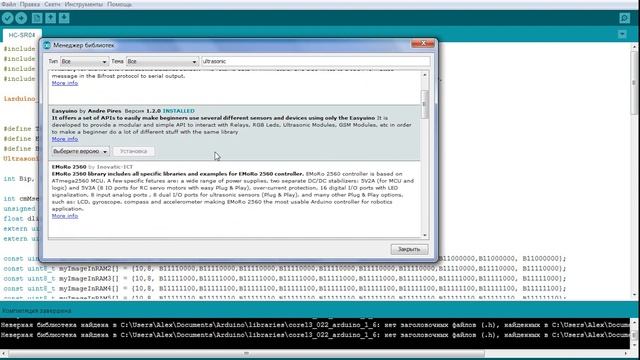Click the Менеджер библиотек dialog title icon
The width and height of the screenshot is (640, 360).
47,45
